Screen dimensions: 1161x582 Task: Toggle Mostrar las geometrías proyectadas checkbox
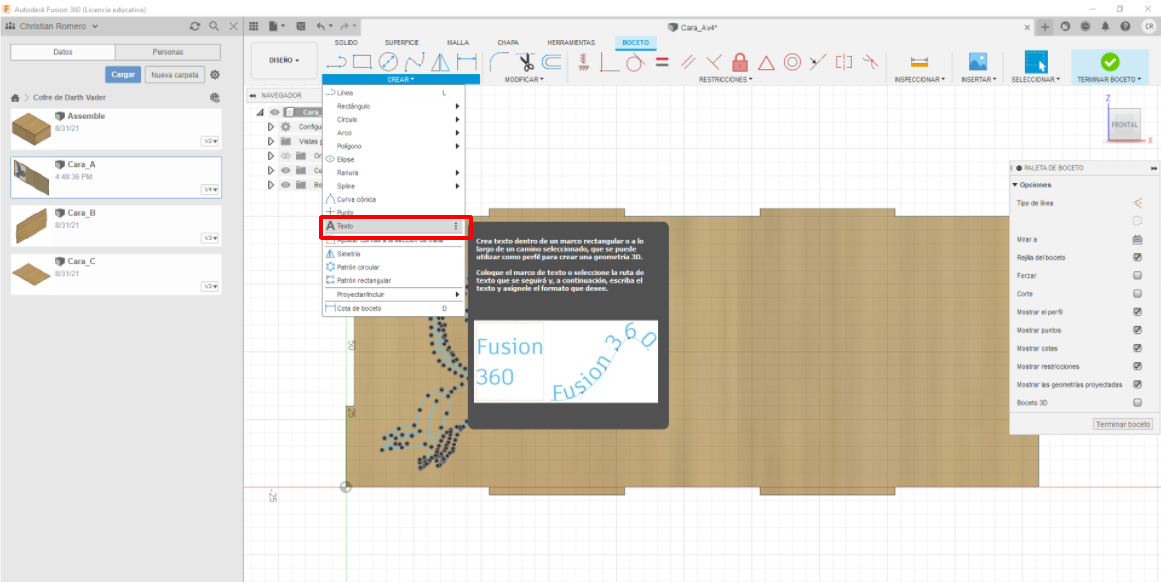1137,384
